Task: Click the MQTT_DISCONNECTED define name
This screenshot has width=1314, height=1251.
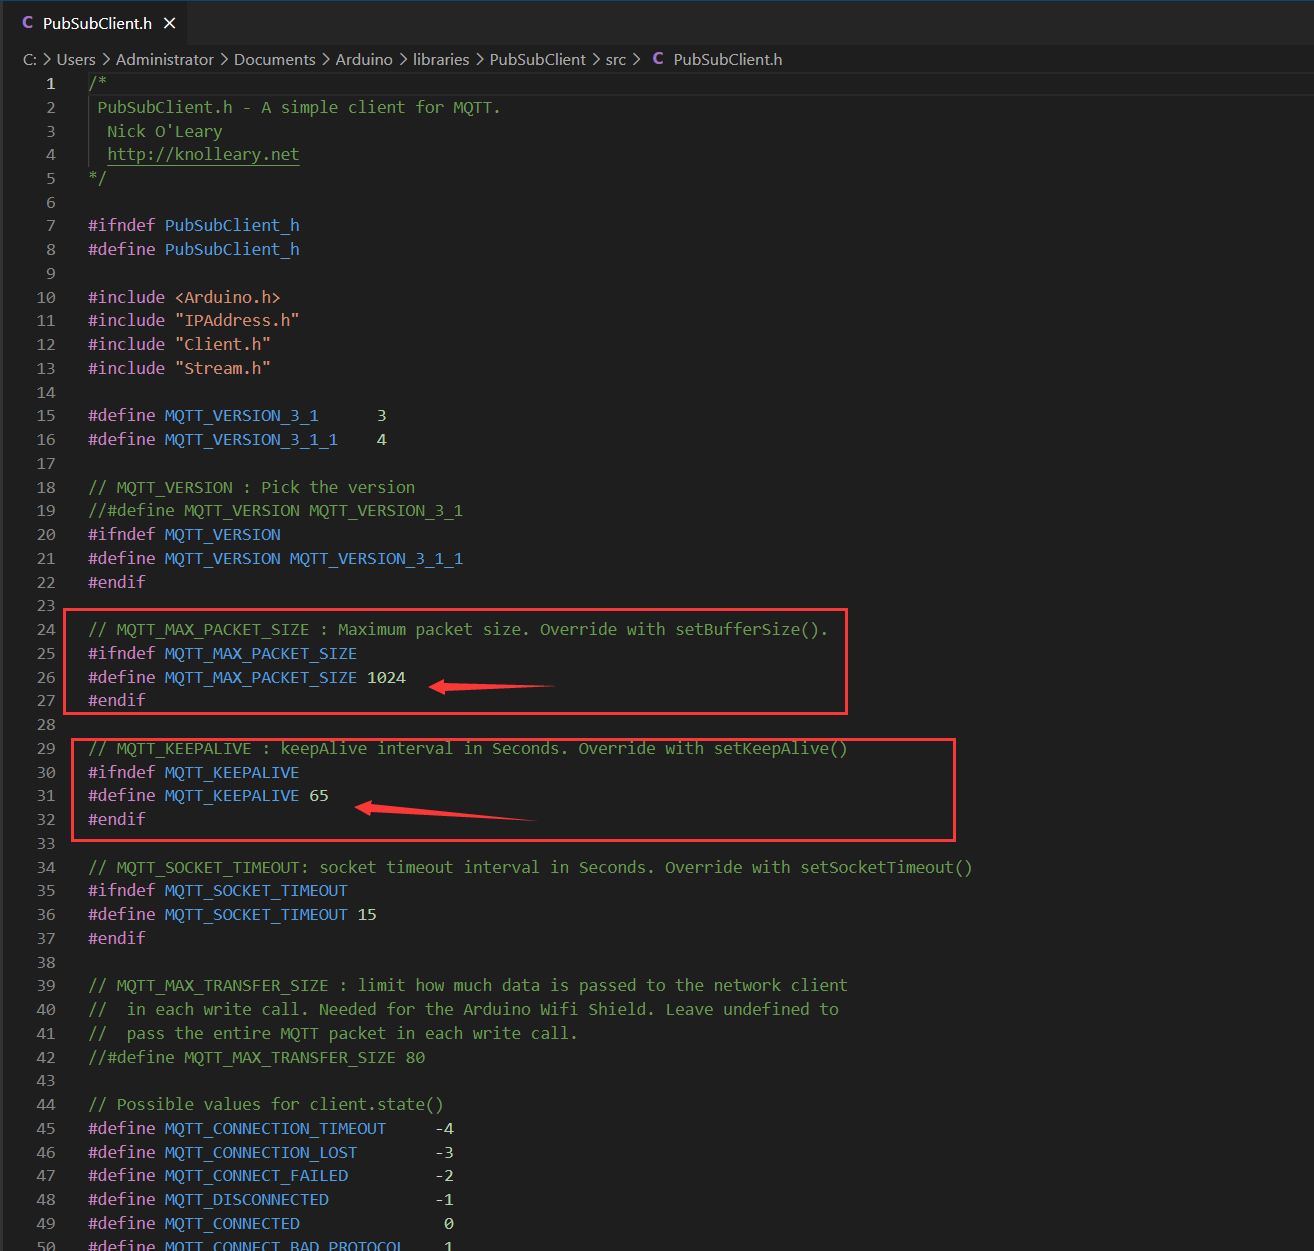Action: [x=246, y=1199]
